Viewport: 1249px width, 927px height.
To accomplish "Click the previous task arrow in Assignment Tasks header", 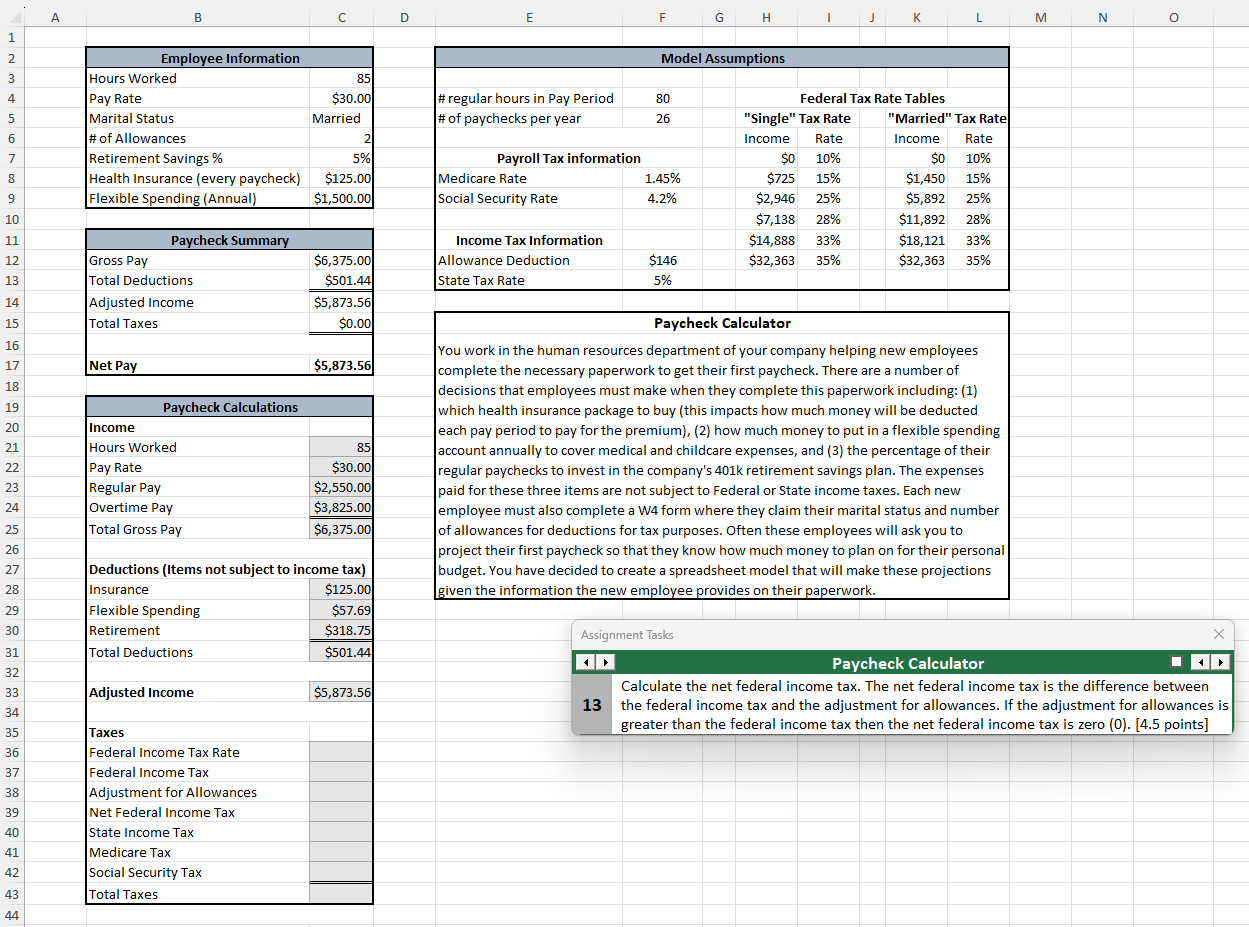I will click(1199, 662).
